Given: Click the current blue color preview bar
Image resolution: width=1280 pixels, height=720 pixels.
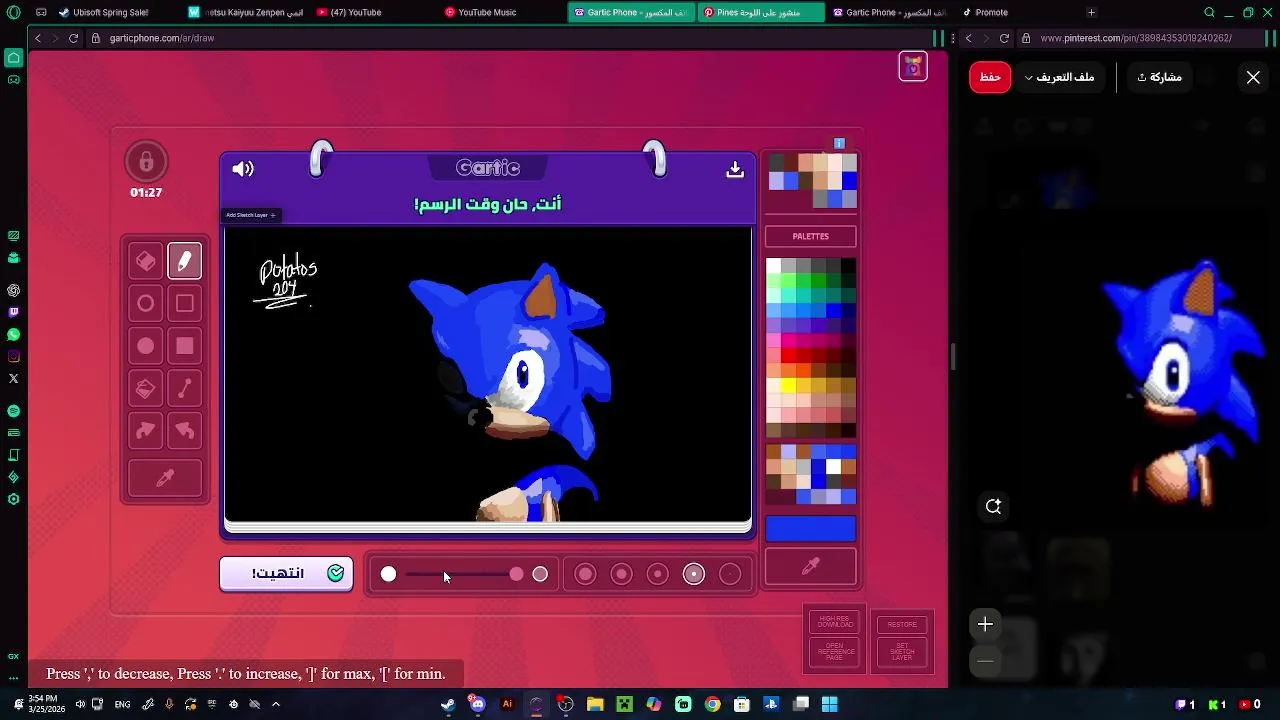Looking at the screenshot, I should click(811, 529).
